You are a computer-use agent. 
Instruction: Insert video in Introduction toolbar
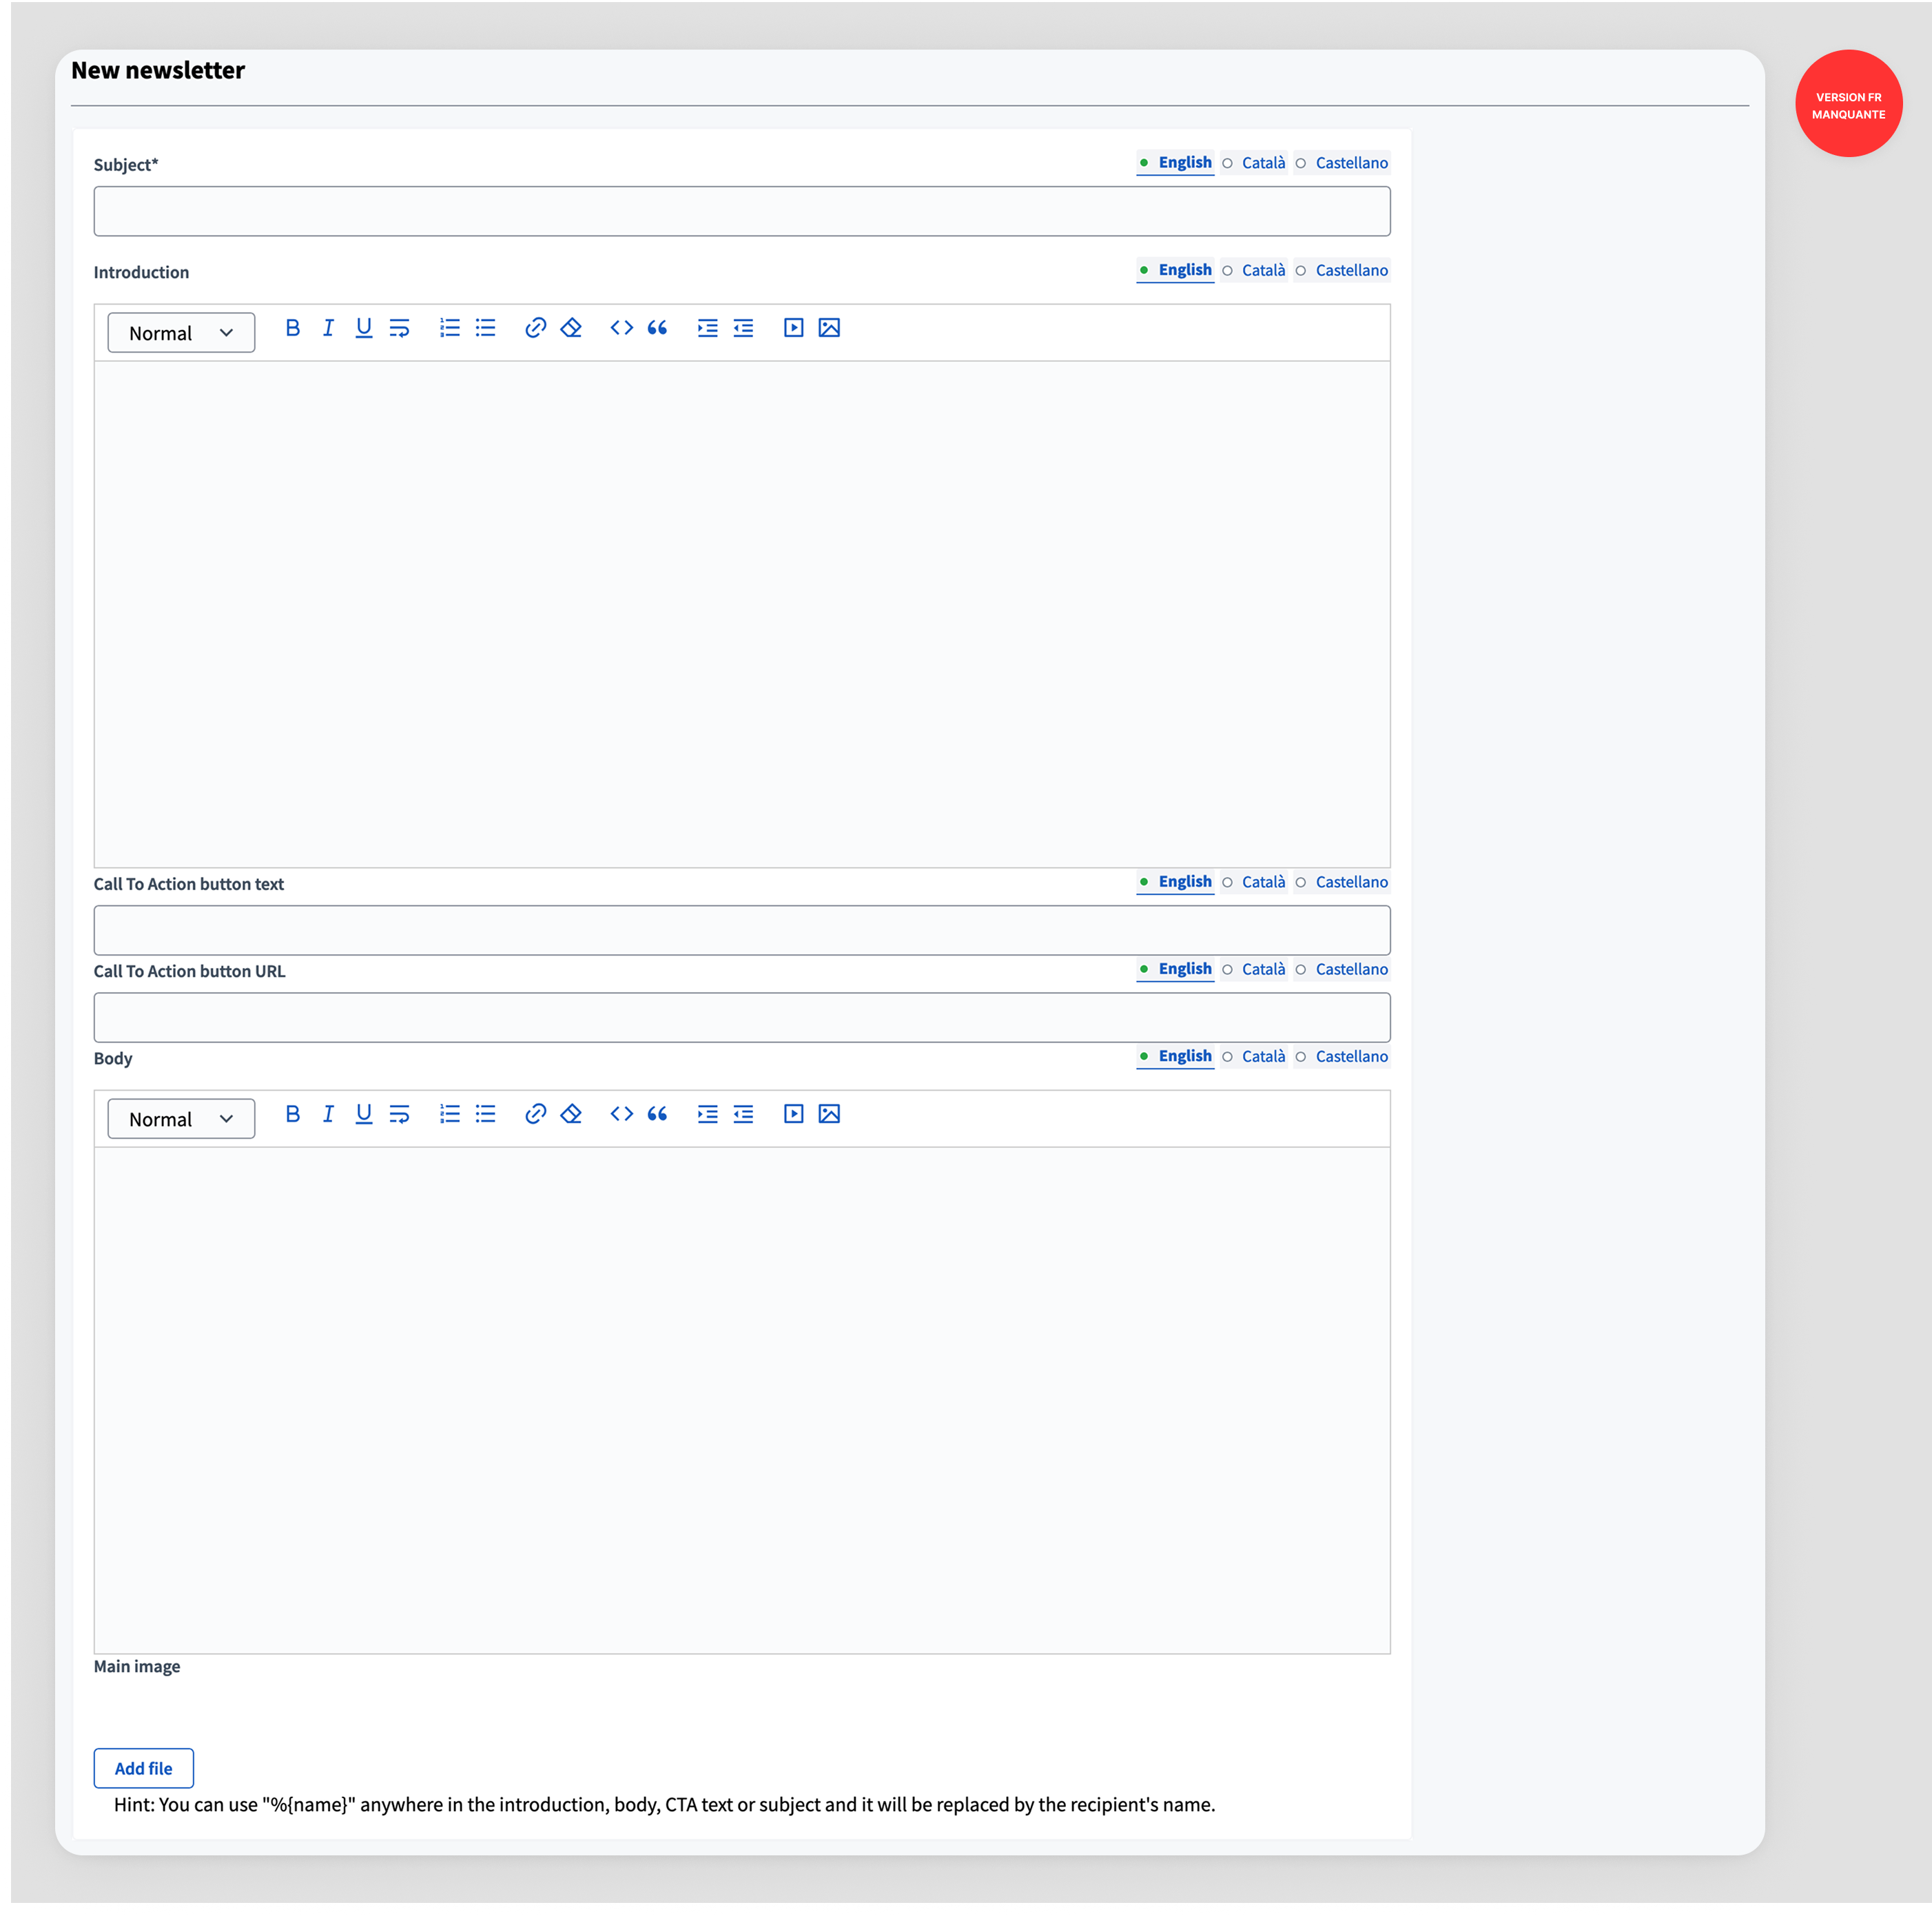(x=794, y=328)
